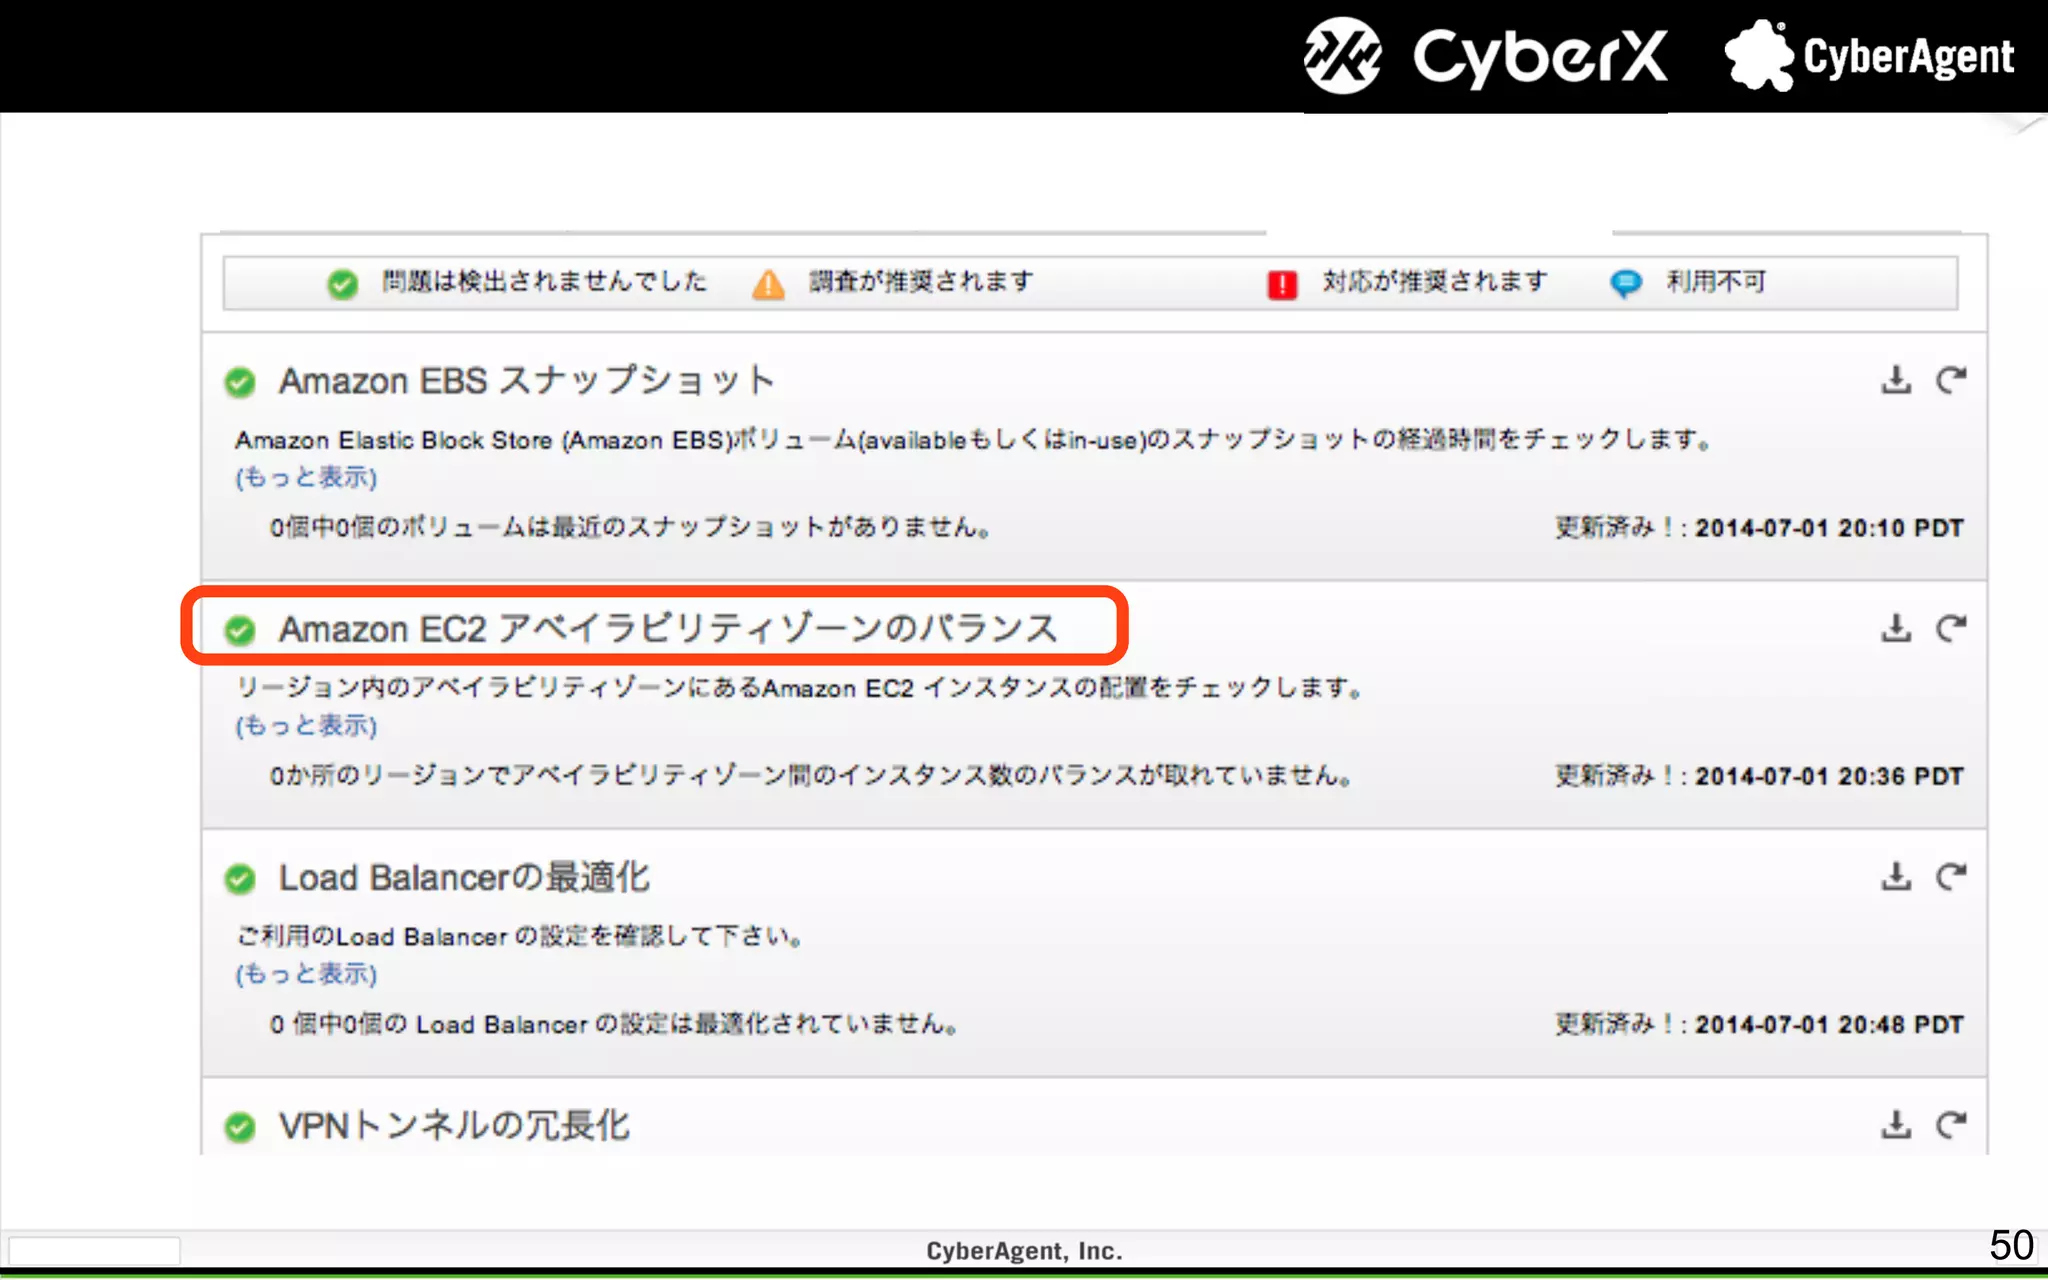Click the green status icon beside Load Balancer
Screen dimensions: 2048x1280
click(240, 879)
